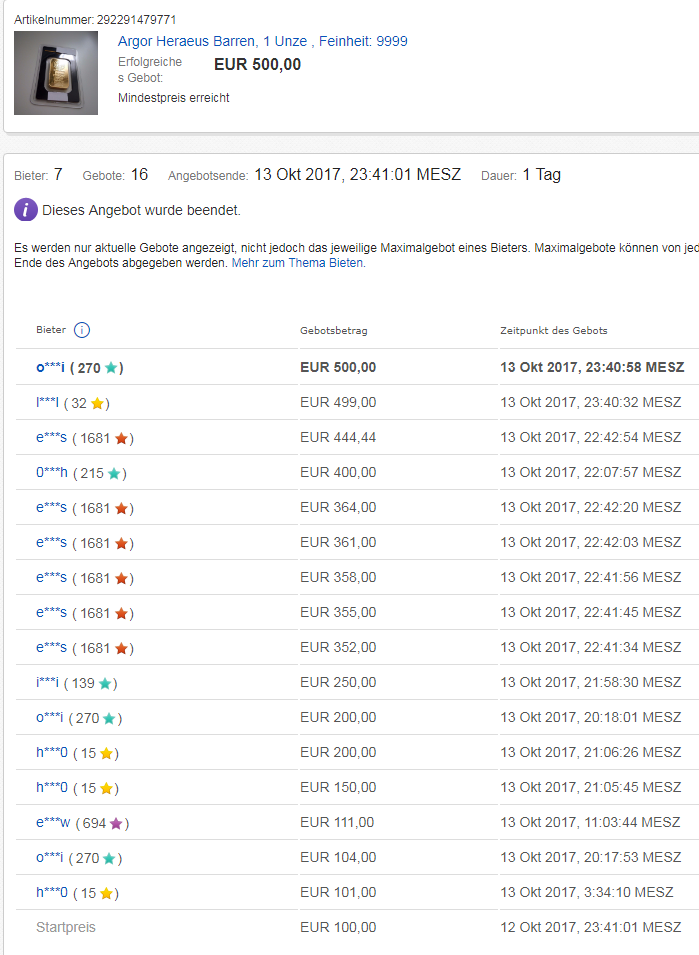The width and height of the screenshot is (699, 955).
Task: Open the gold bar product thumbnail
Action: click(x=56, y=73)
